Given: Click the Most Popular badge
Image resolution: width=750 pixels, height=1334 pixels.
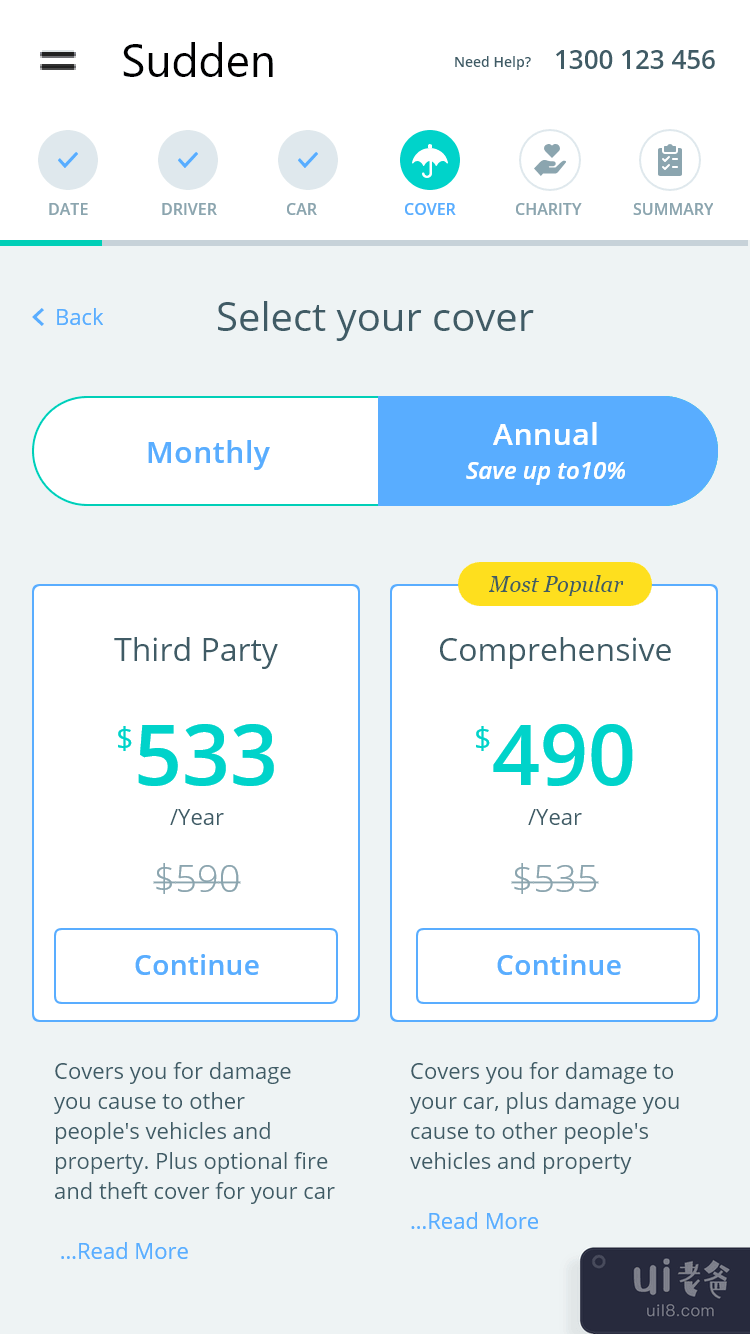Looking at the screenshot, I should tap(555, 585).
